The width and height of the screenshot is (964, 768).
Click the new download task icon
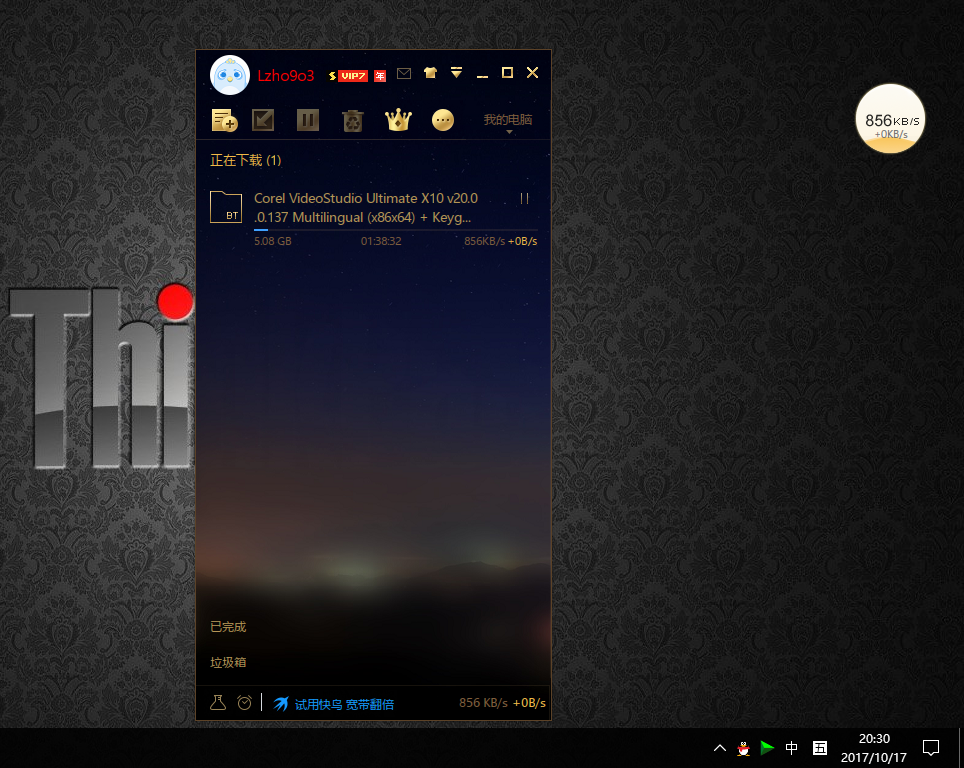[224, 120]
